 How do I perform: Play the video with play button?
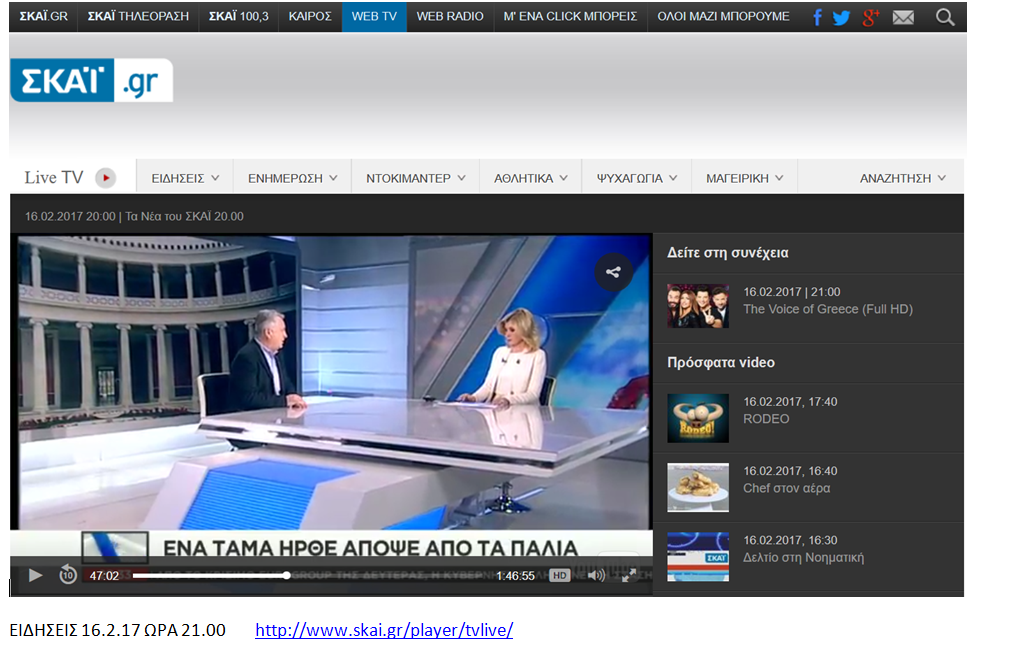click(x=36, y=575)
